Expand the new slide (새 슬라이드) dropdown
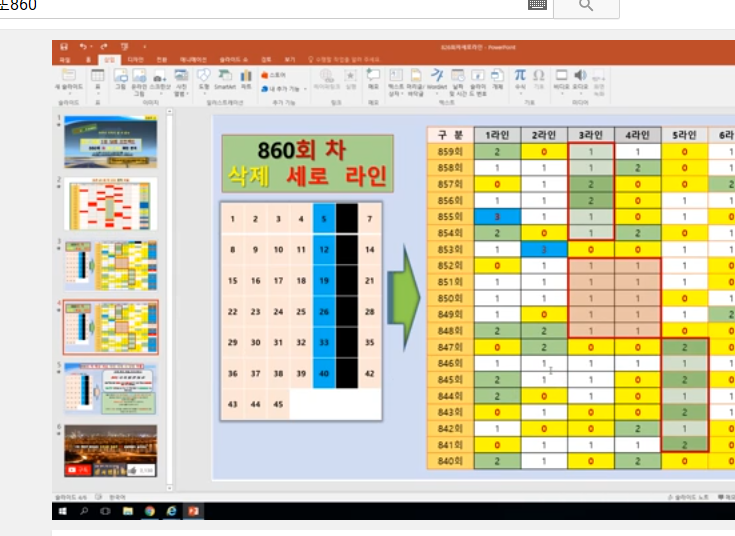 [69, 91]
